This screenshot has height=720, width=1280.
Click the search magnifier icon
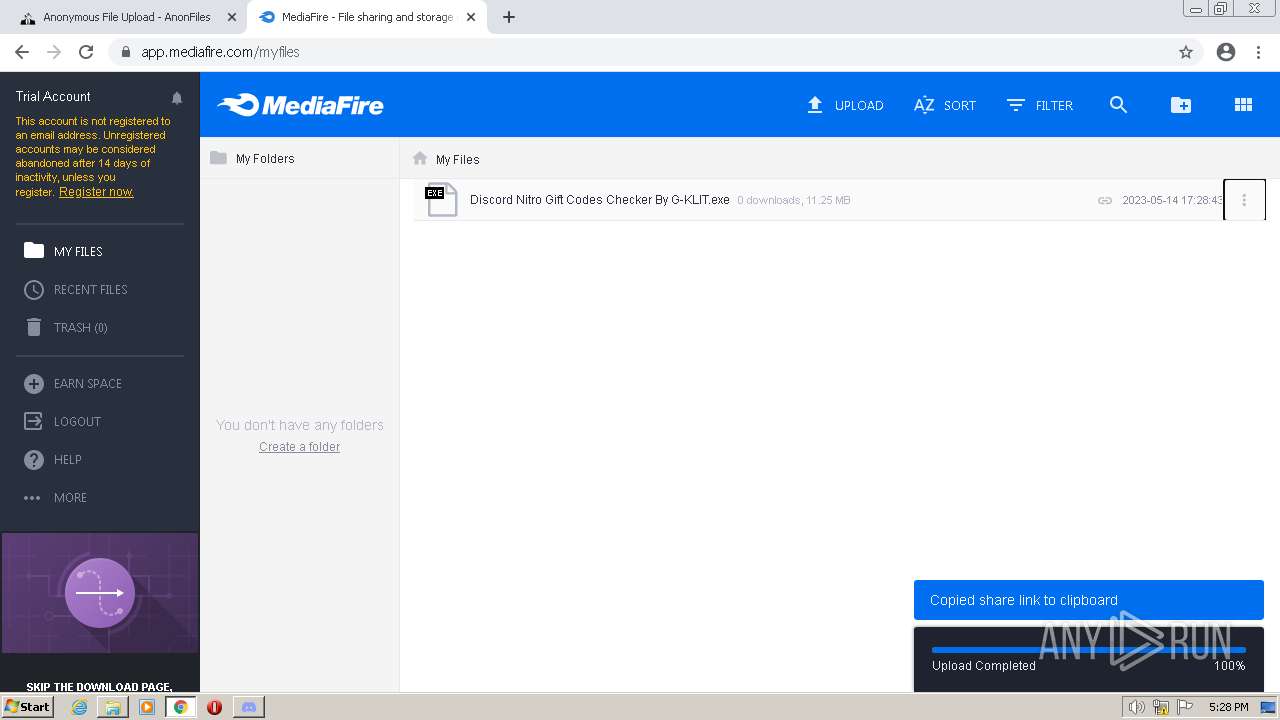(x=1118, y=105)
